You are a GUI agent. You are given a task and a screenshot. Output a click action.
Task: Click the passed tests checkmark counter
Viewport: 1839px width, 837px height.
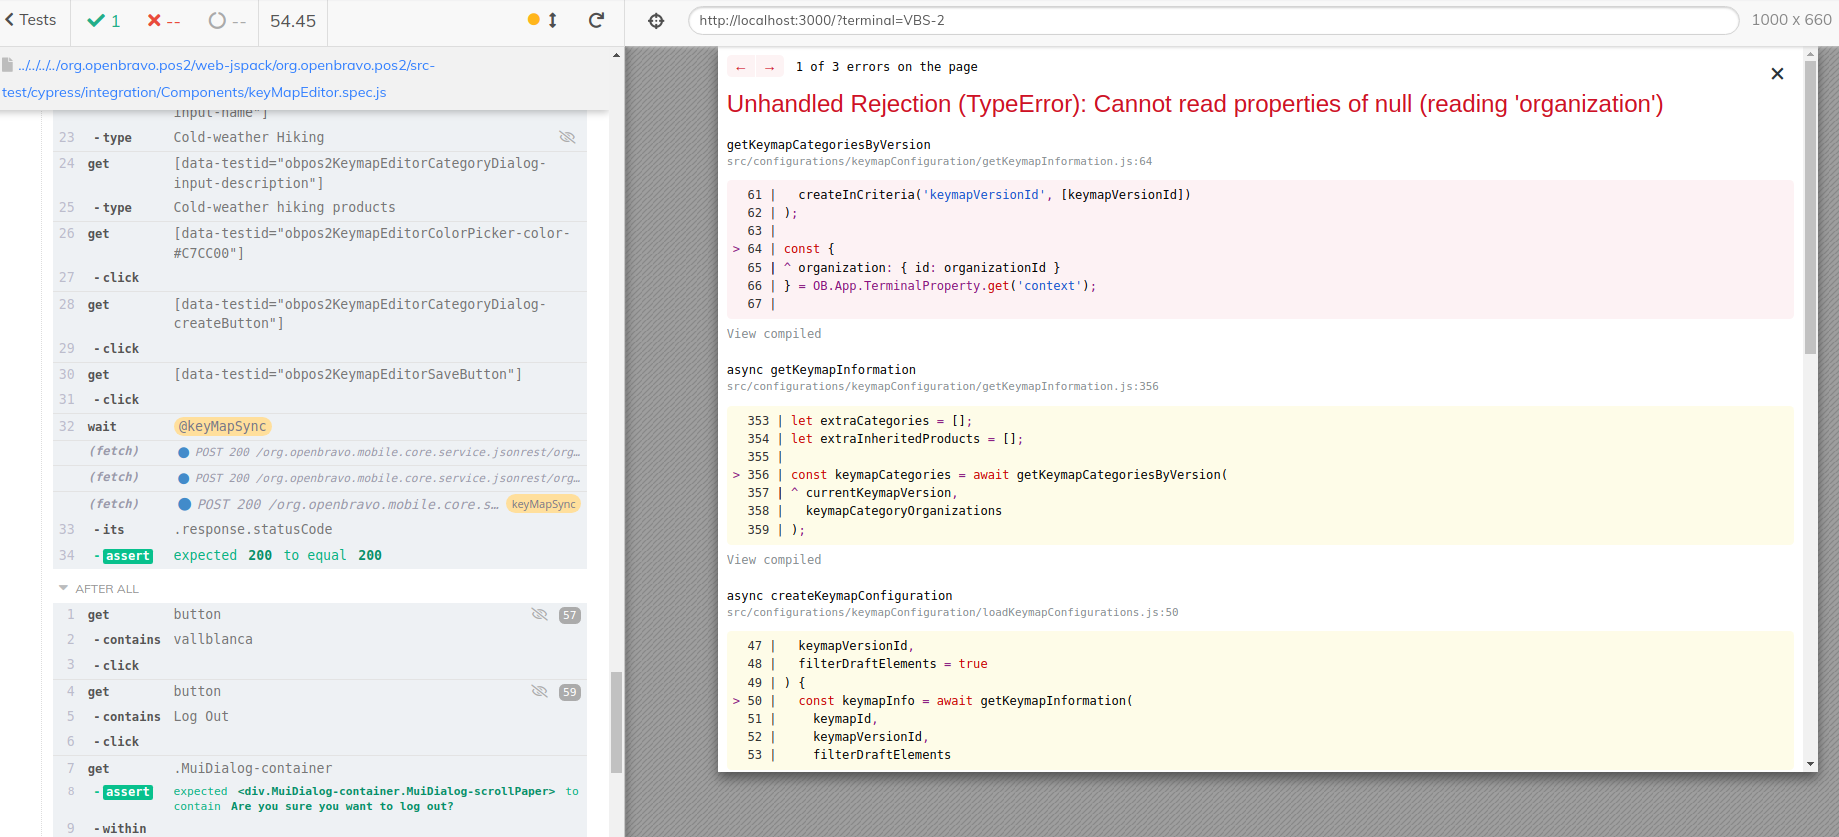103,21
